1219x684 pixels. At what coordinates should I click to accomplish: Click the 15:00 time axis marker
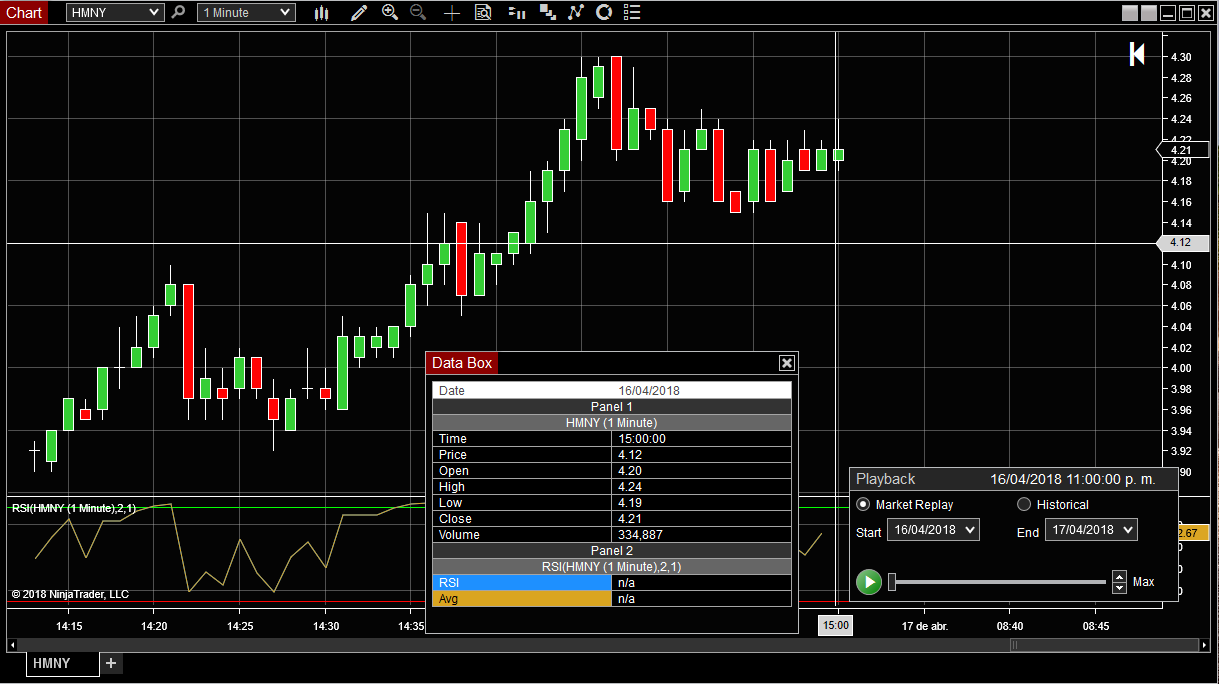tap(835, 626)
